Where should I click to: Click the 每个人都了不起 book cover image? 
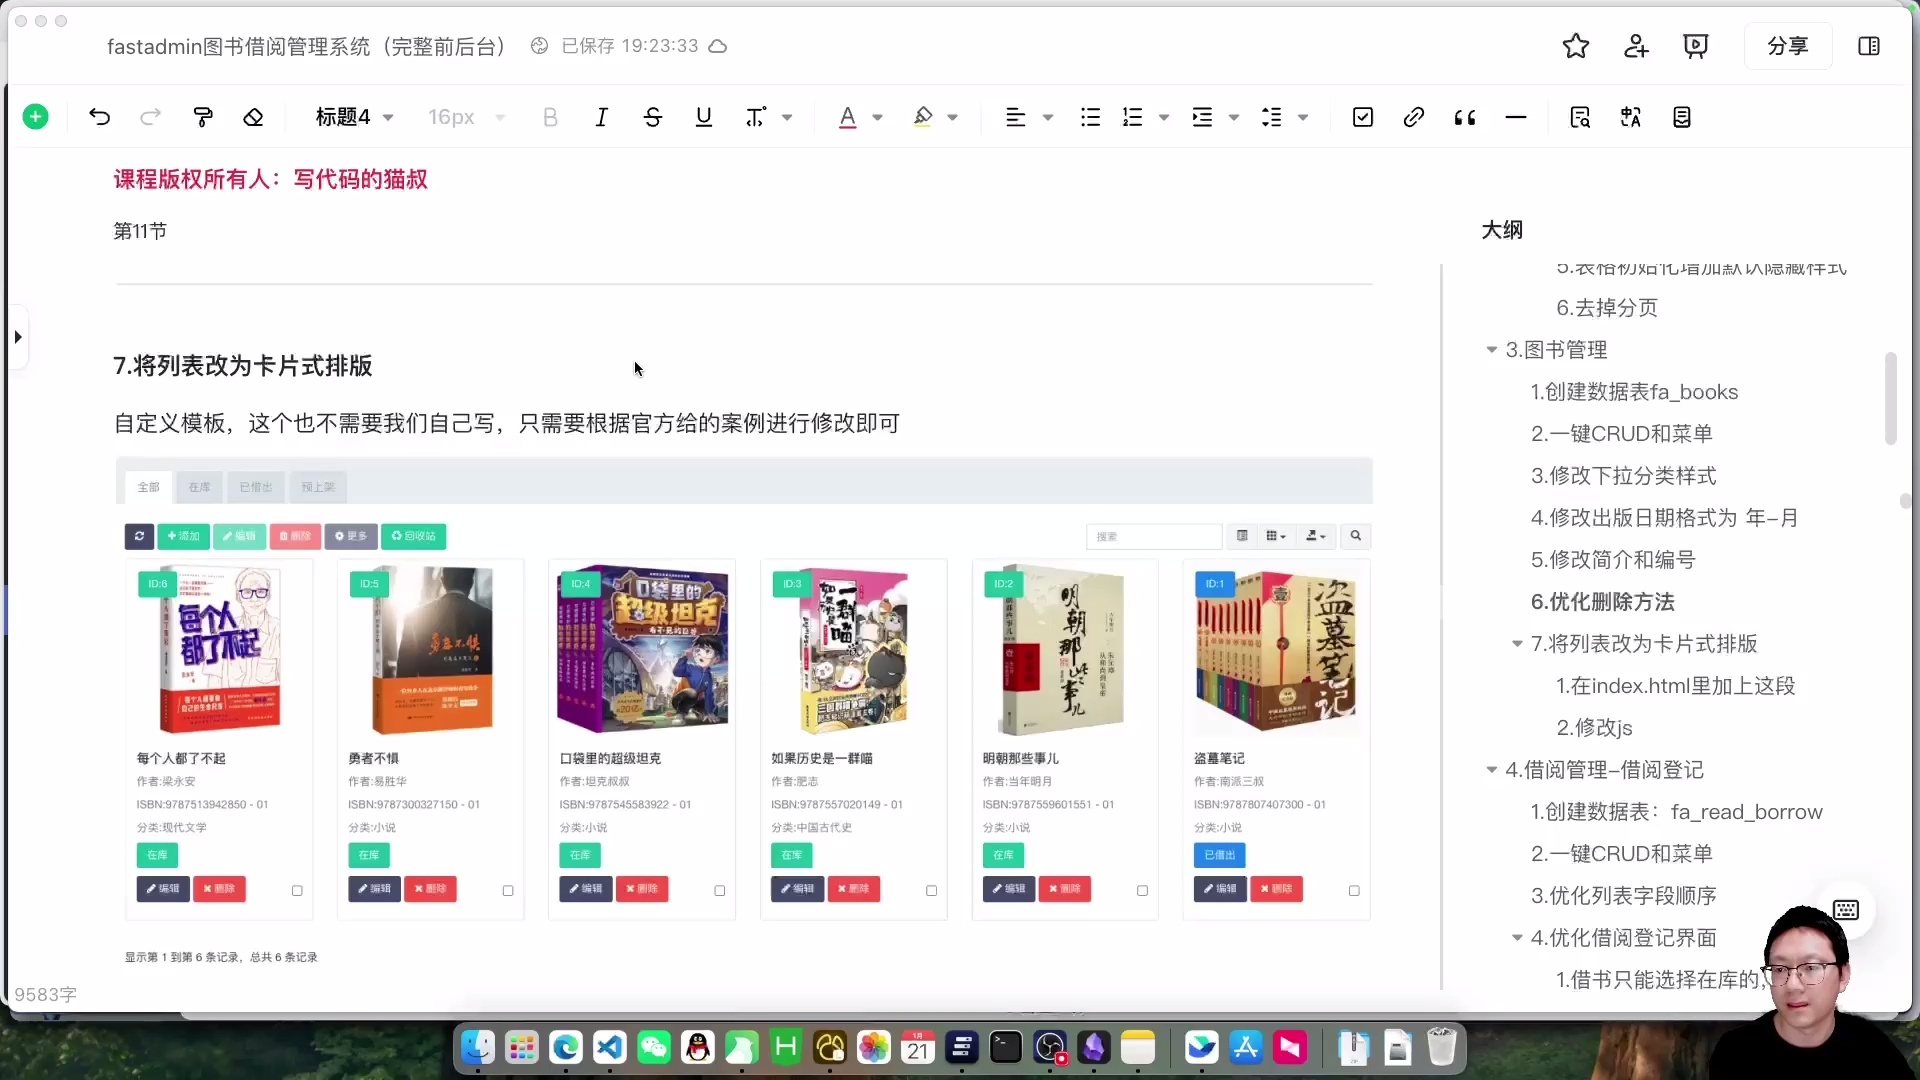pyautogui.click(x=220, y=650)
